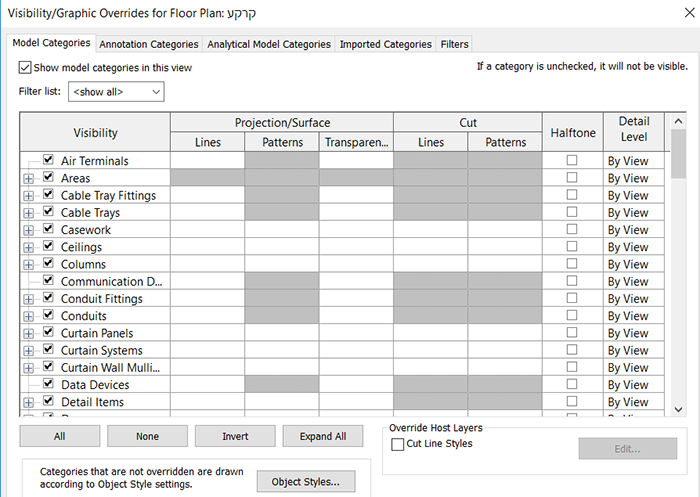700x497 pixels.
Task: Toggle Ceilings visibility checkbox
Action: (x=48, y=246)
